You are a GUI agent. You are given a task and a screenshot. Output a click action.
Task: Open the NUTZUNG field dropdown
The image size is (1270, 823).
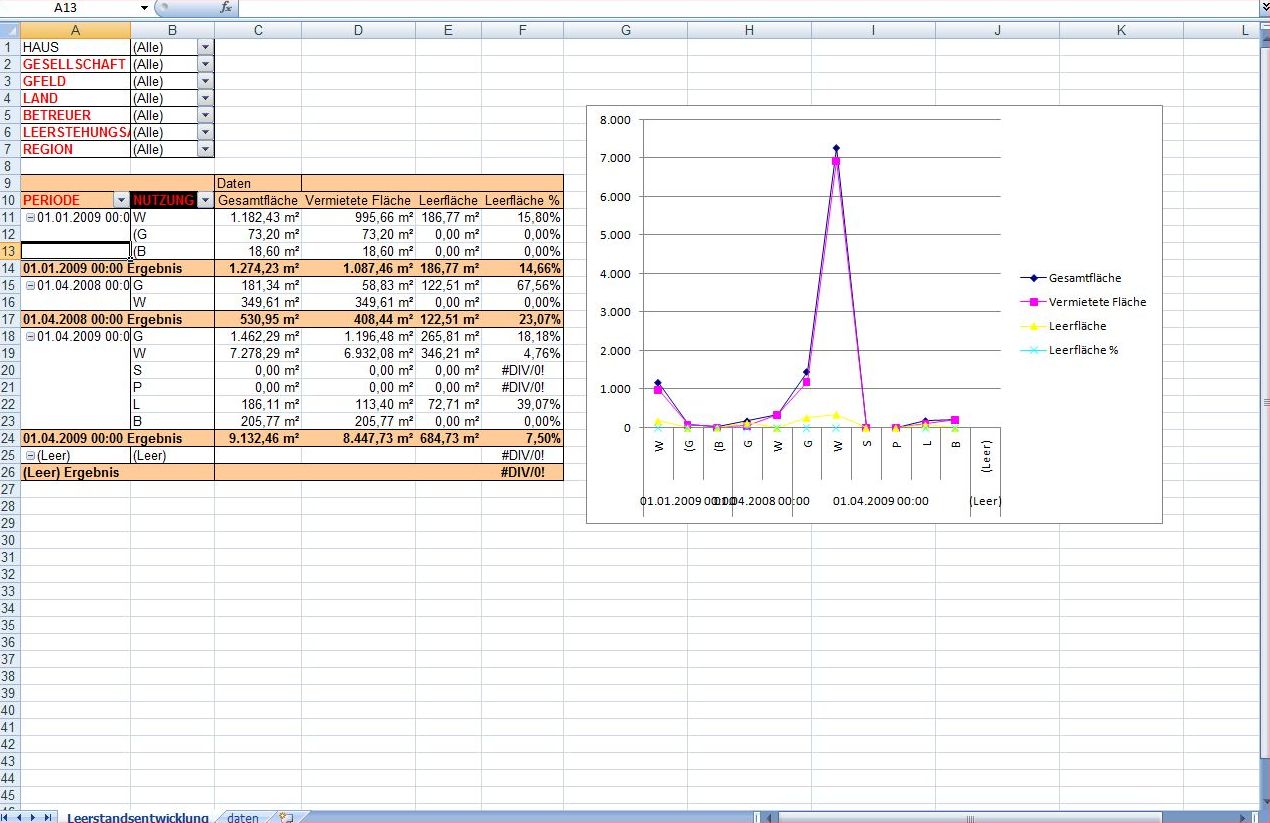[x=205, y=200]
